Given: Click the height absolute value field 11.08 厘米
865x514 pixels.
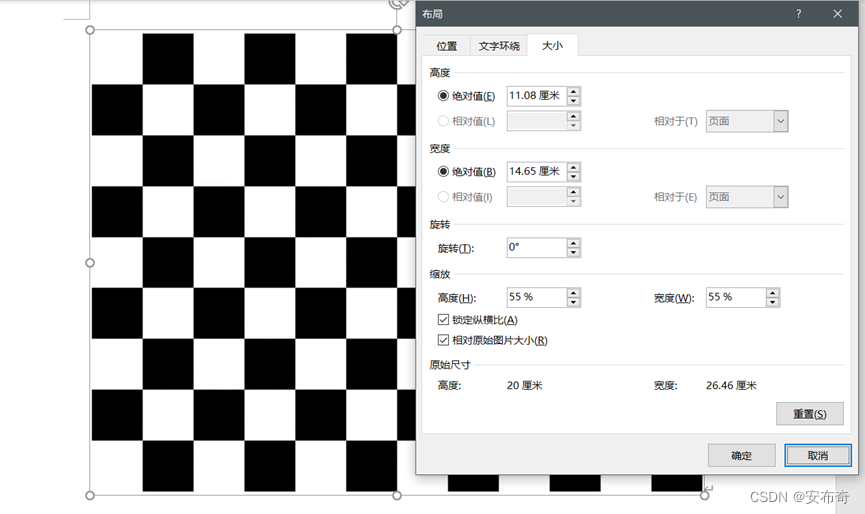Looking at the screenshot, I should coord(537,96).
